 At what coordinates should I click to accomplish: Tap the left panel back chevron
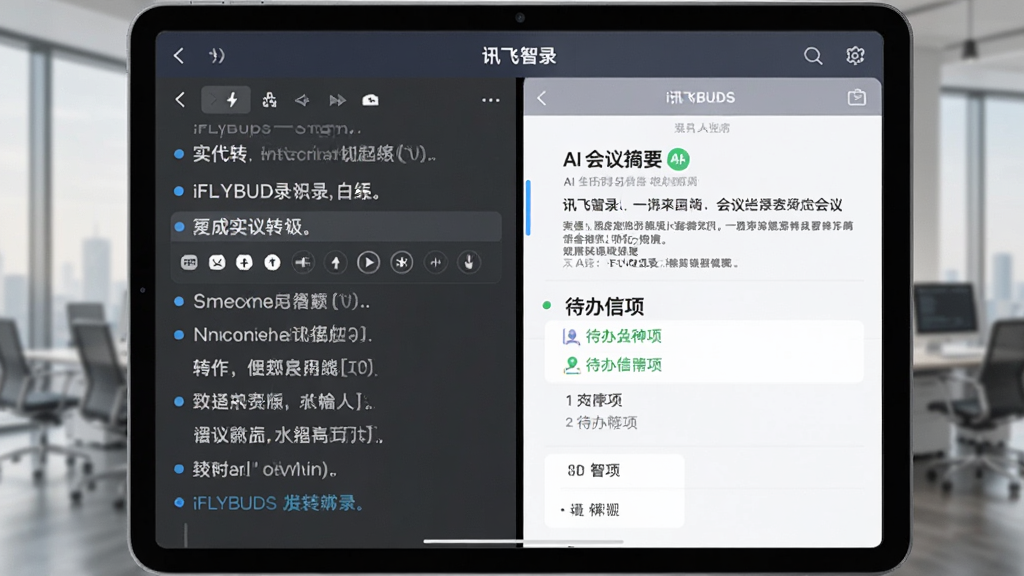180,100
